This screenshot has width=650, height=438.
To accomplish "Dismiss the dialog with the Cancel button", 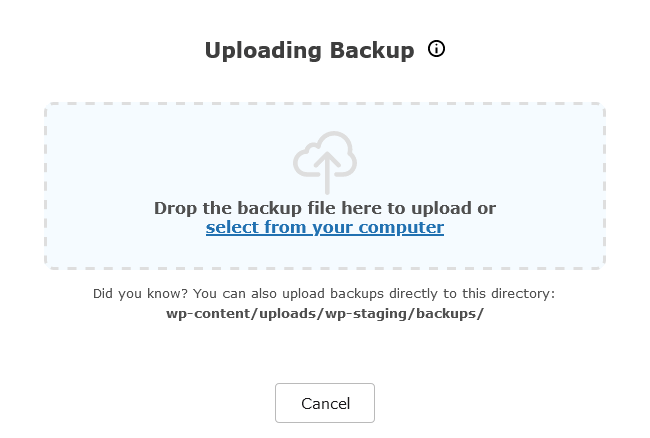I will (325, 403).
